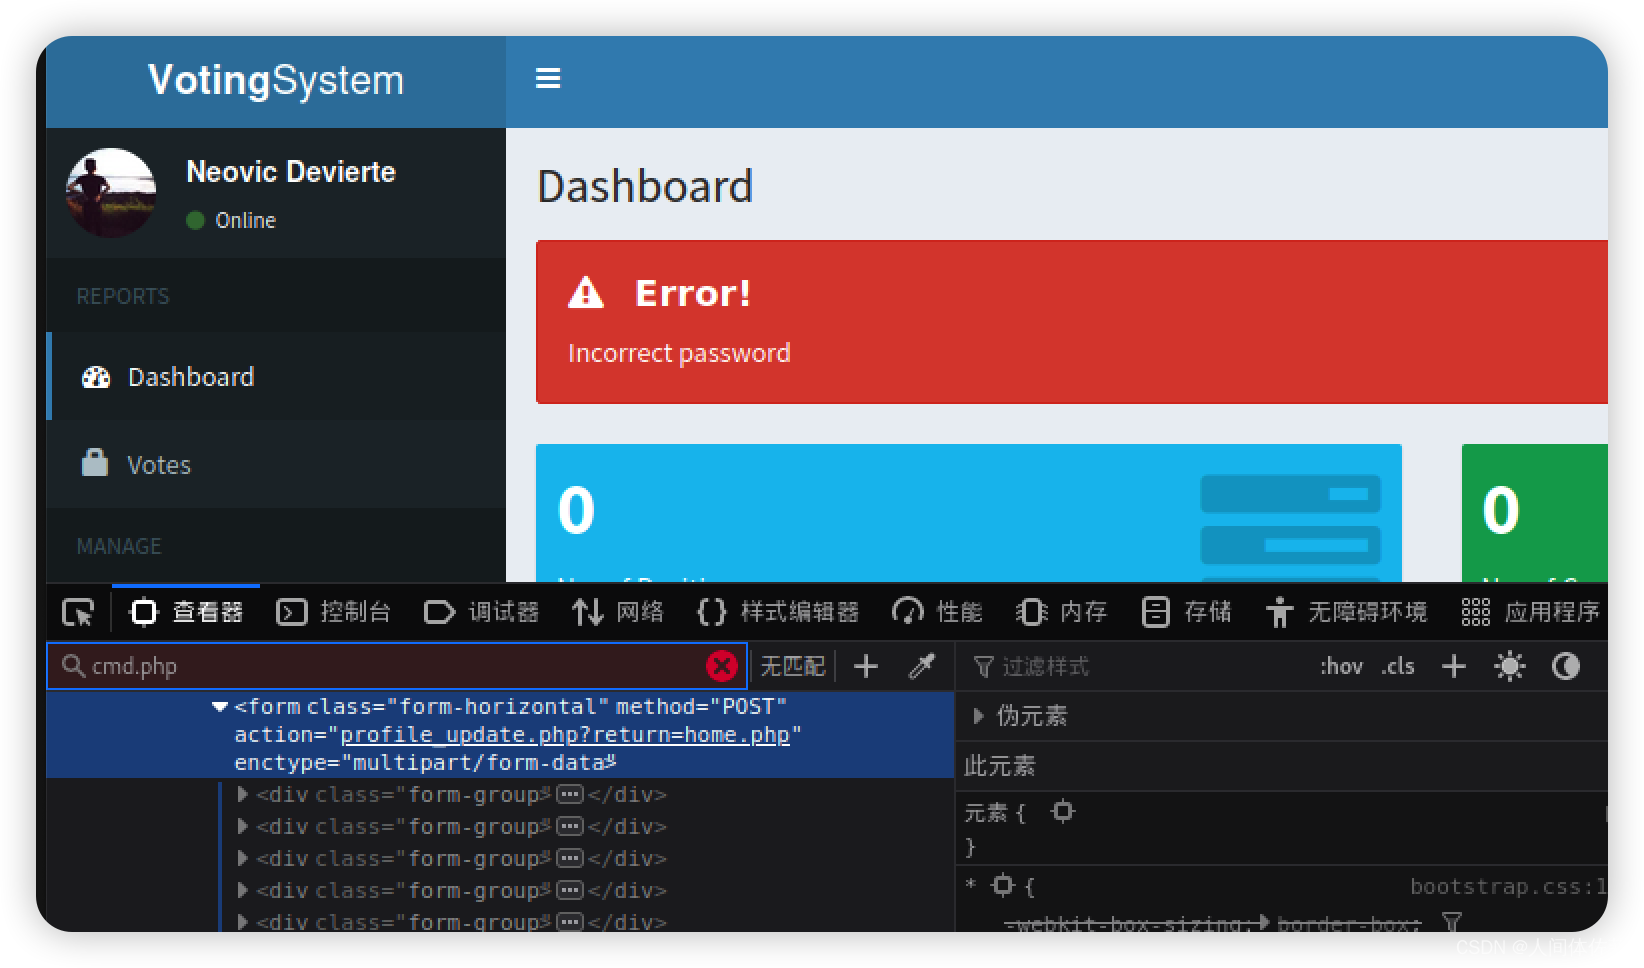Switch to the 性能 performance tab
The height and width of the screenshot is (968, 1644).
(x=937, y=612)
